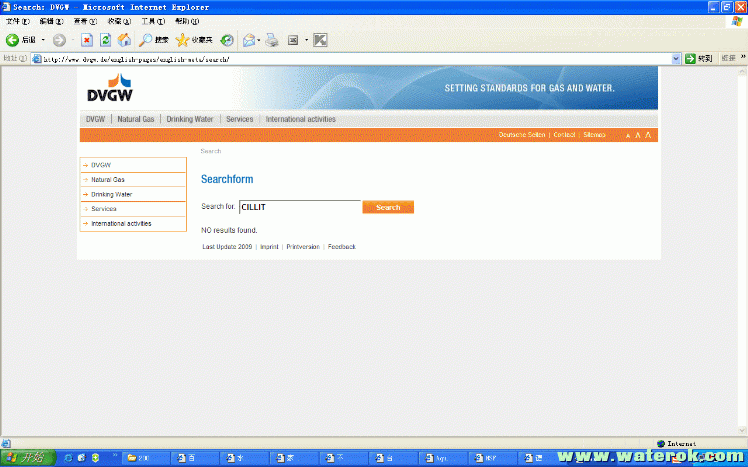Open Internet Explorer from quick launch

(x=68, y=458)
